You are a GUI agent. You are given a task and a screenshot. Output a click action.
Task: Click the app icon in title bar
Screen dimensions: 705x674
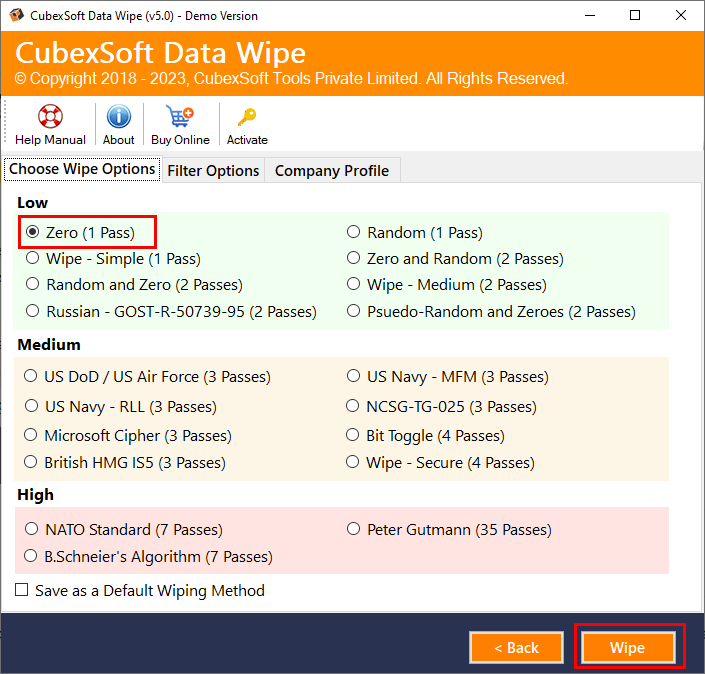click(17, 16)
